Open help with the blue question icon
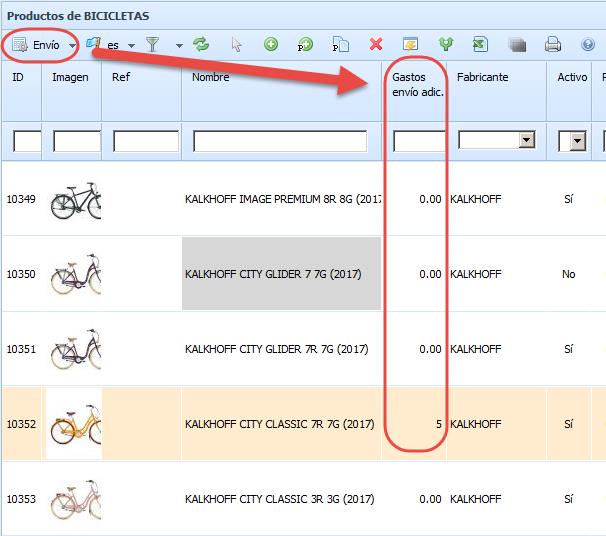Viewport: 606px width, 536px height. pos(588,44)
